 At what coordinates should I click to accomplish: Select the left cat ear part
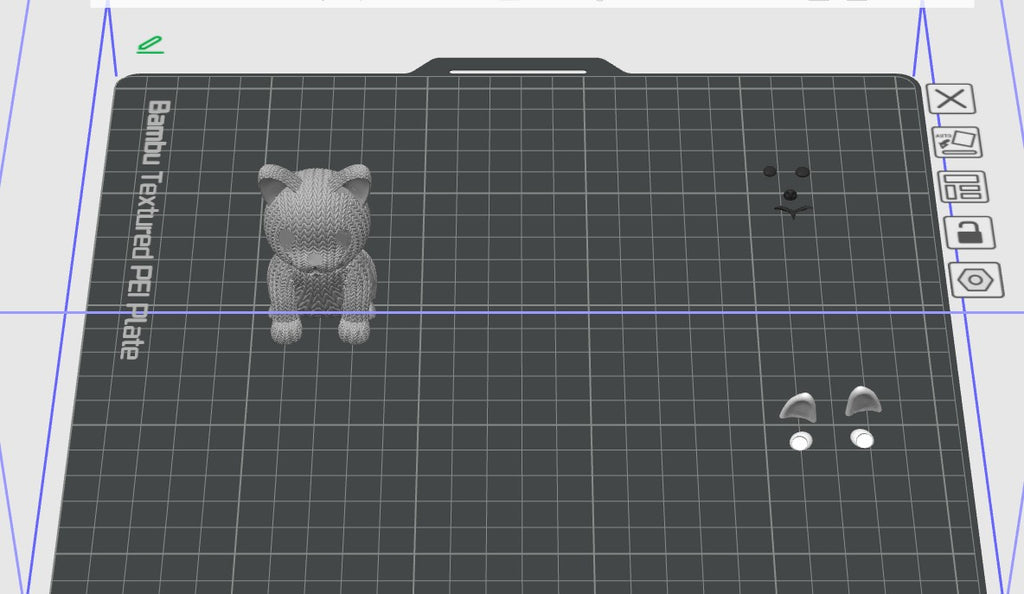pos(799,407)
